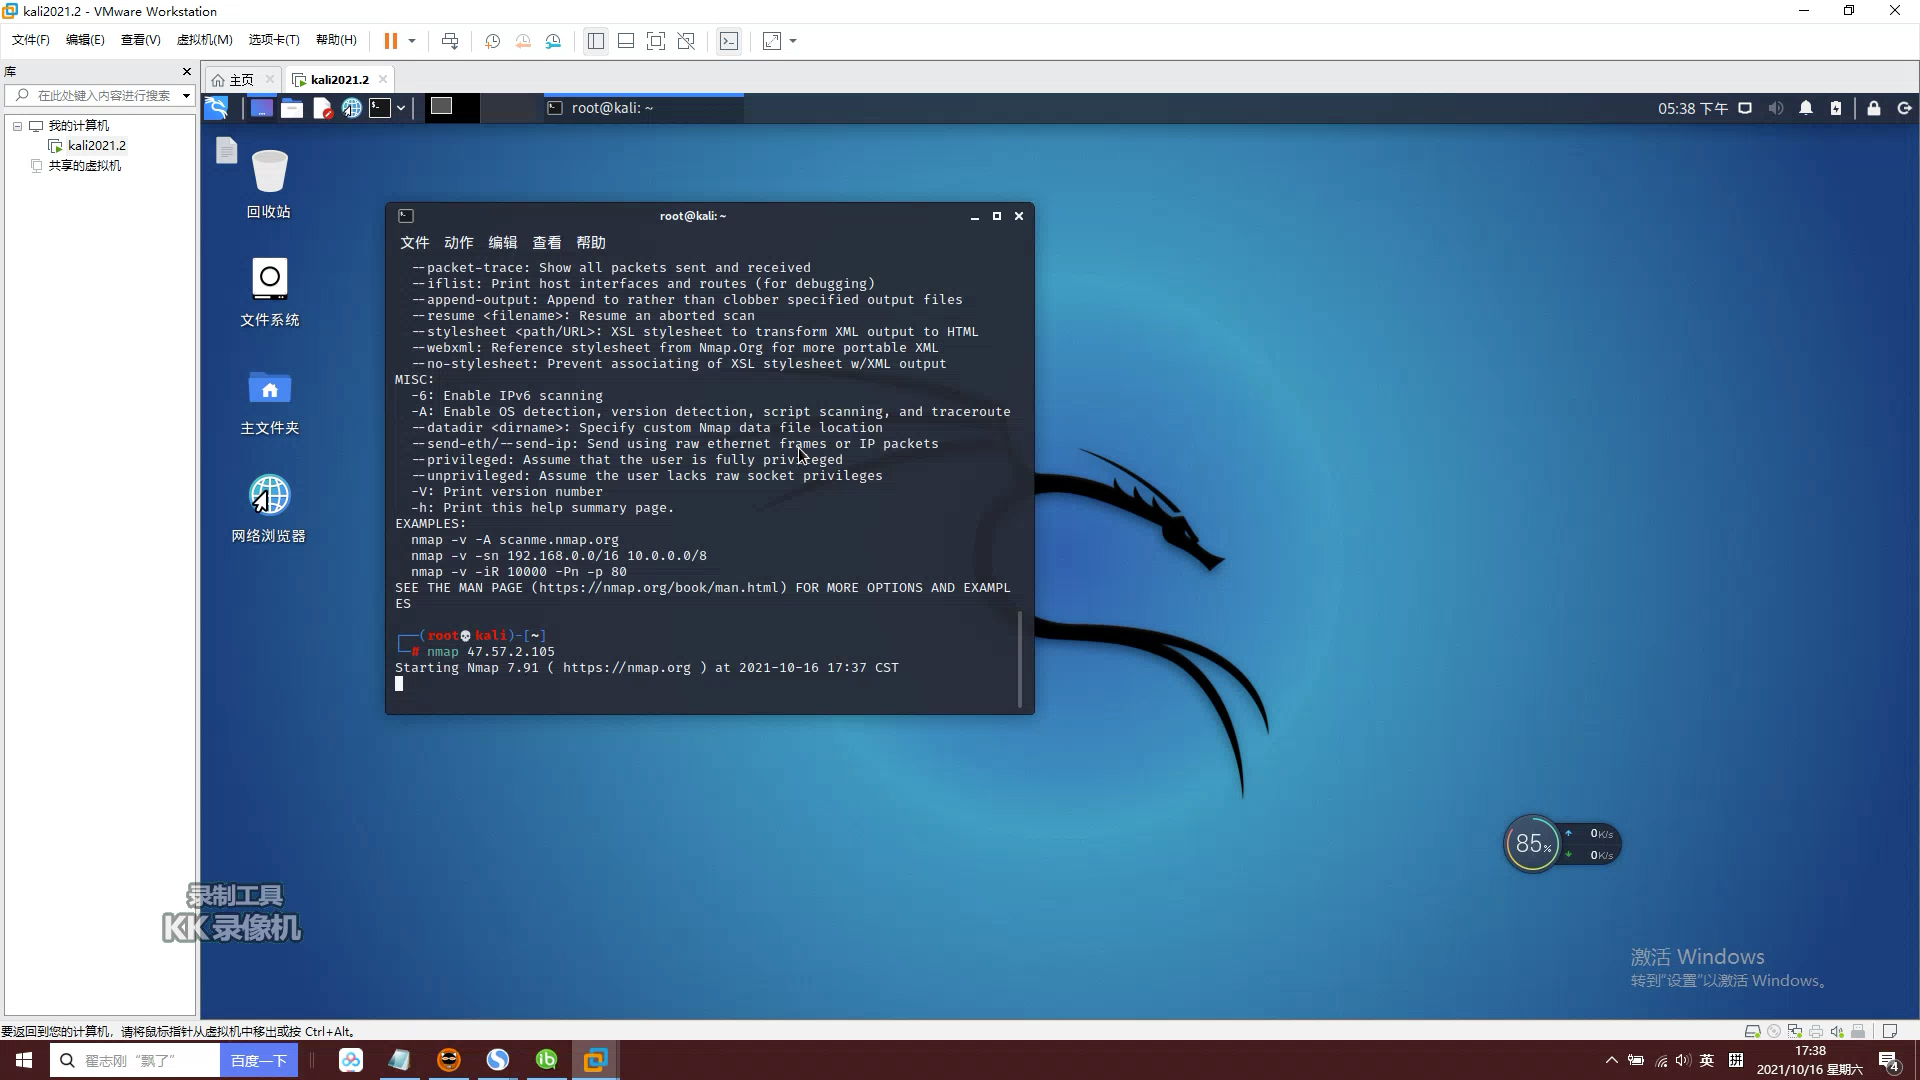Click the lock screen icon in Kali panel
The width and height of the screenshot is (1920, 1080).
tap(1874, 108)
